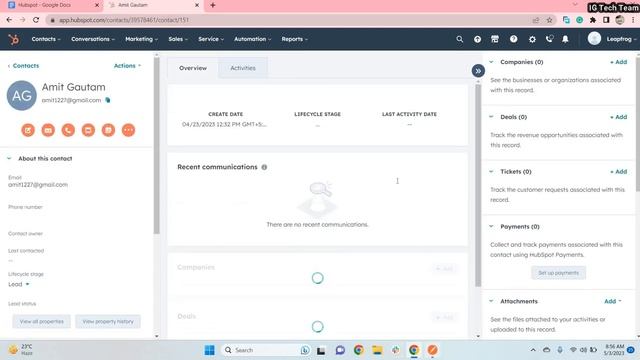
Task: Close the Amit Gautam browser tab
Action: pyautogui.click(x=197, y=5)
